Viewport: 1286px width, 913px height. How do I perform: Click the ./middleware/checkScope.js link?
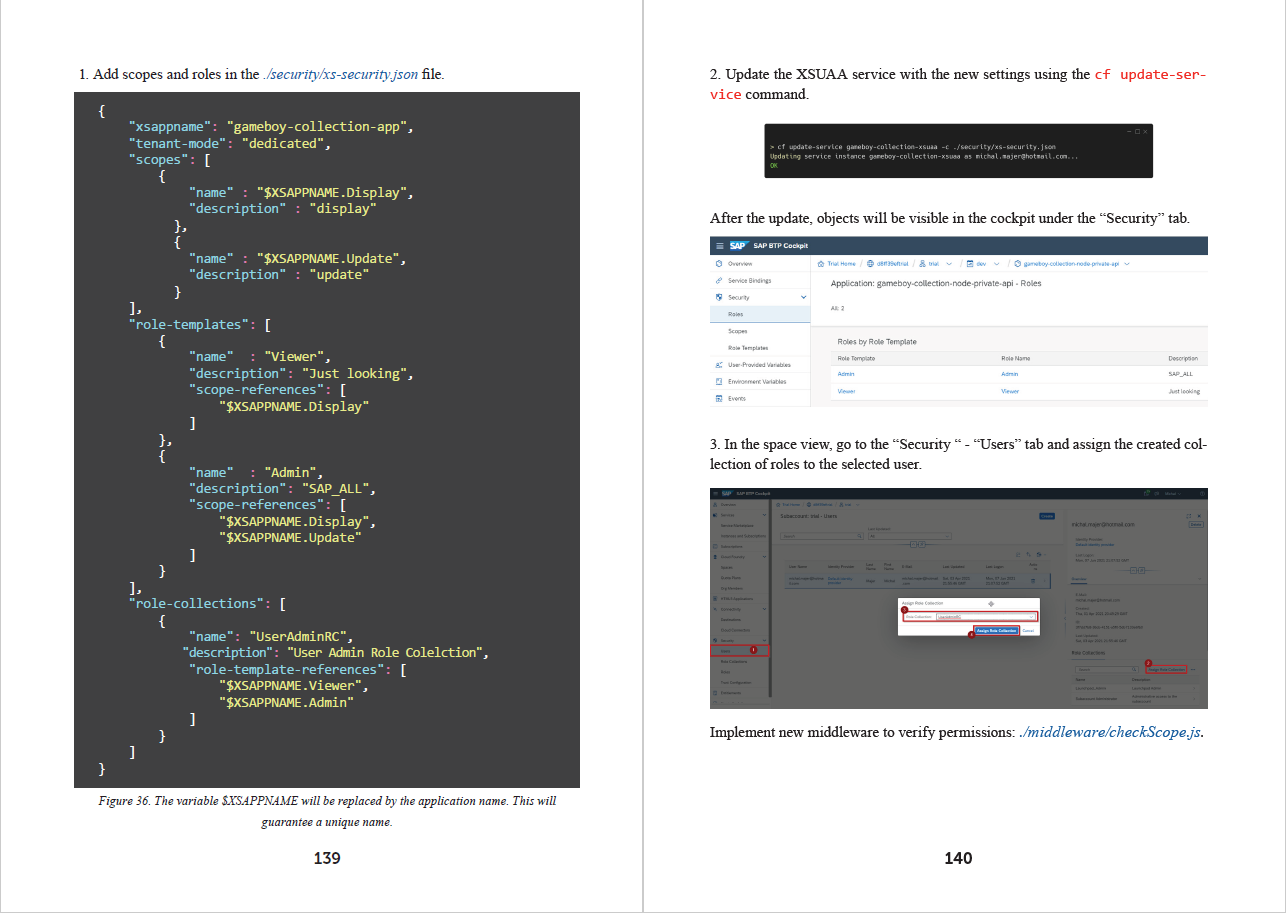tap(1110, 732)
